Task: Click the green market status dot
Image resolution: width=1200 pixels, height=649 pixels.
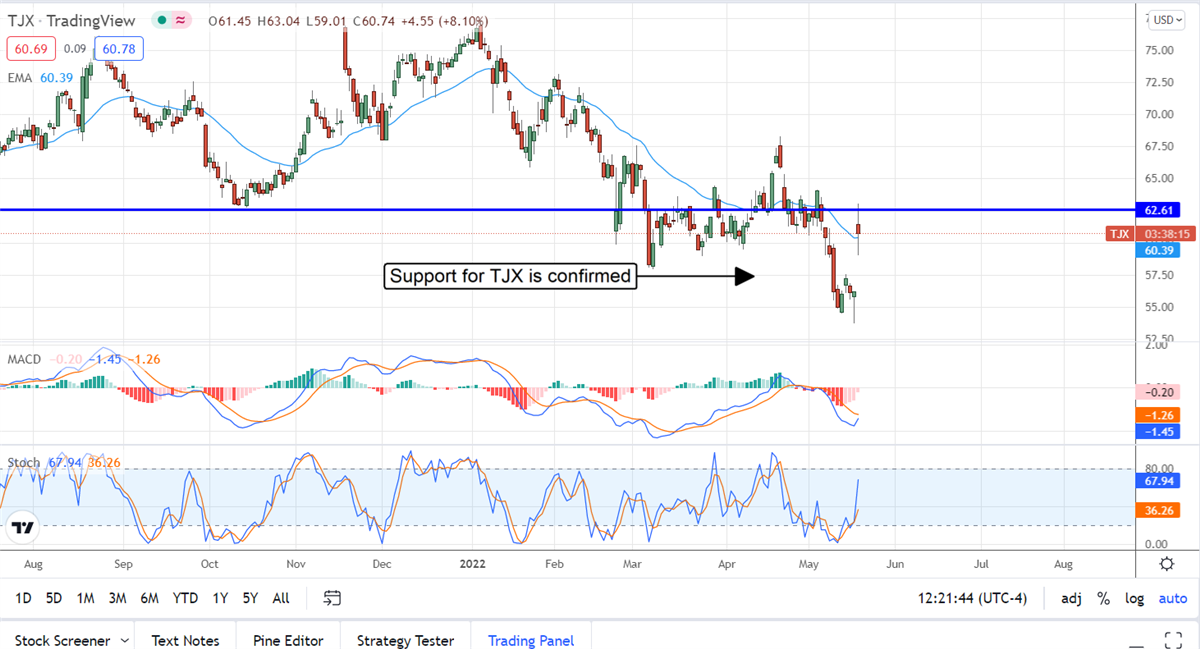Action: coord(161,20)
